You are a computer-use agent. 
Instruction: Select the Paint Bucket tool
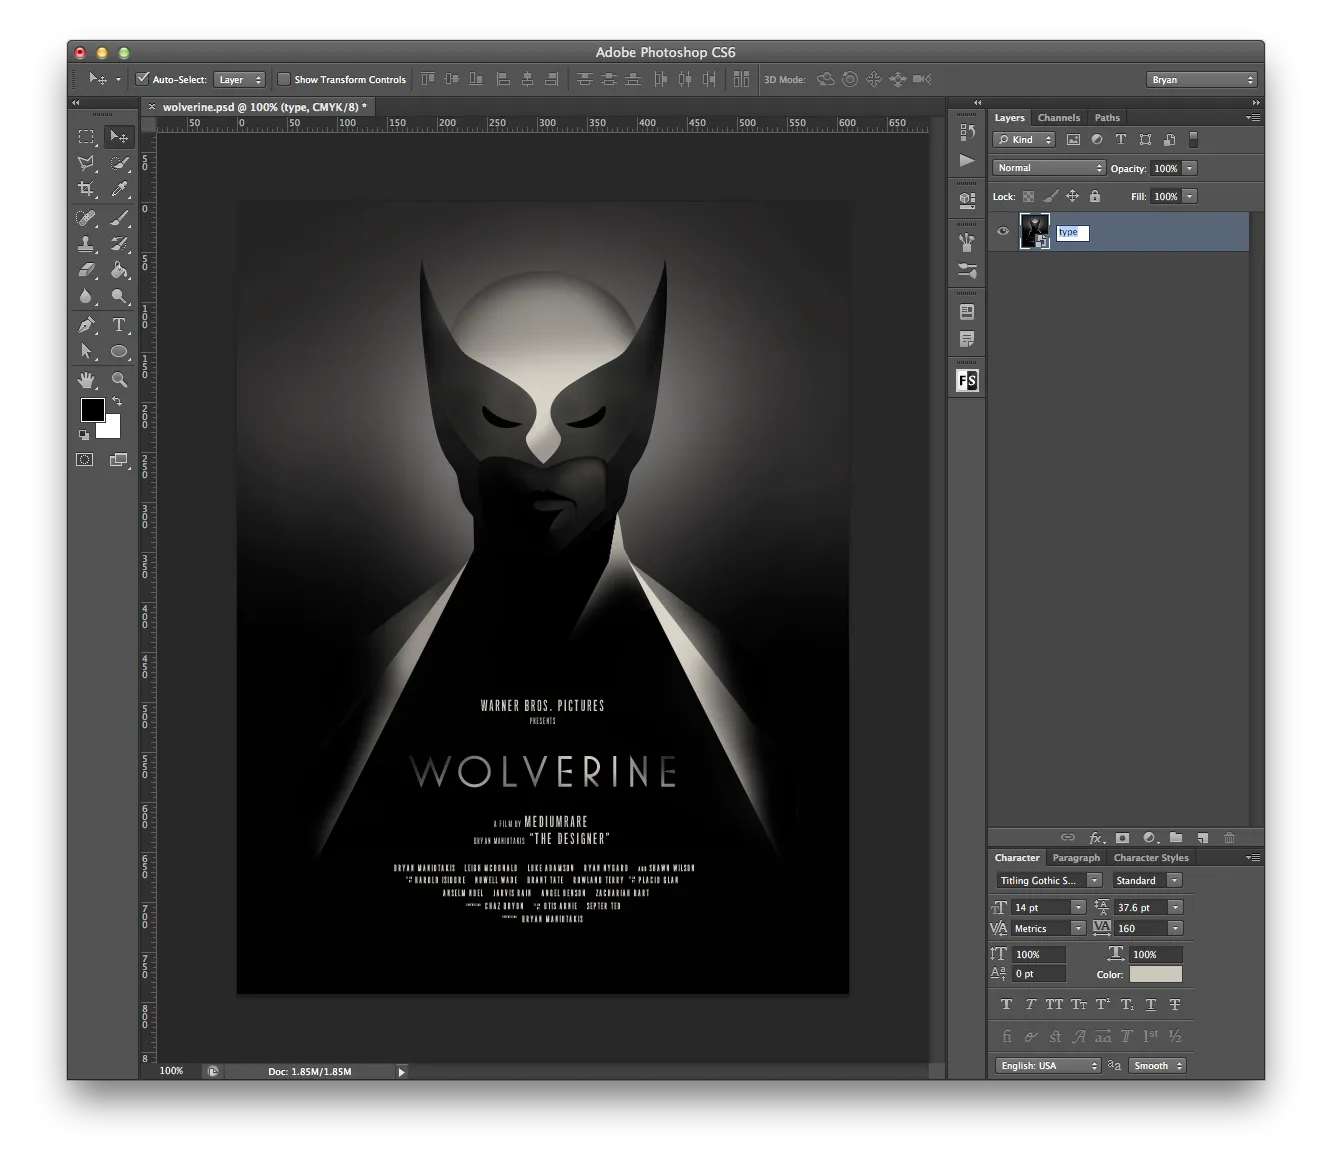(x=119, y=270)
